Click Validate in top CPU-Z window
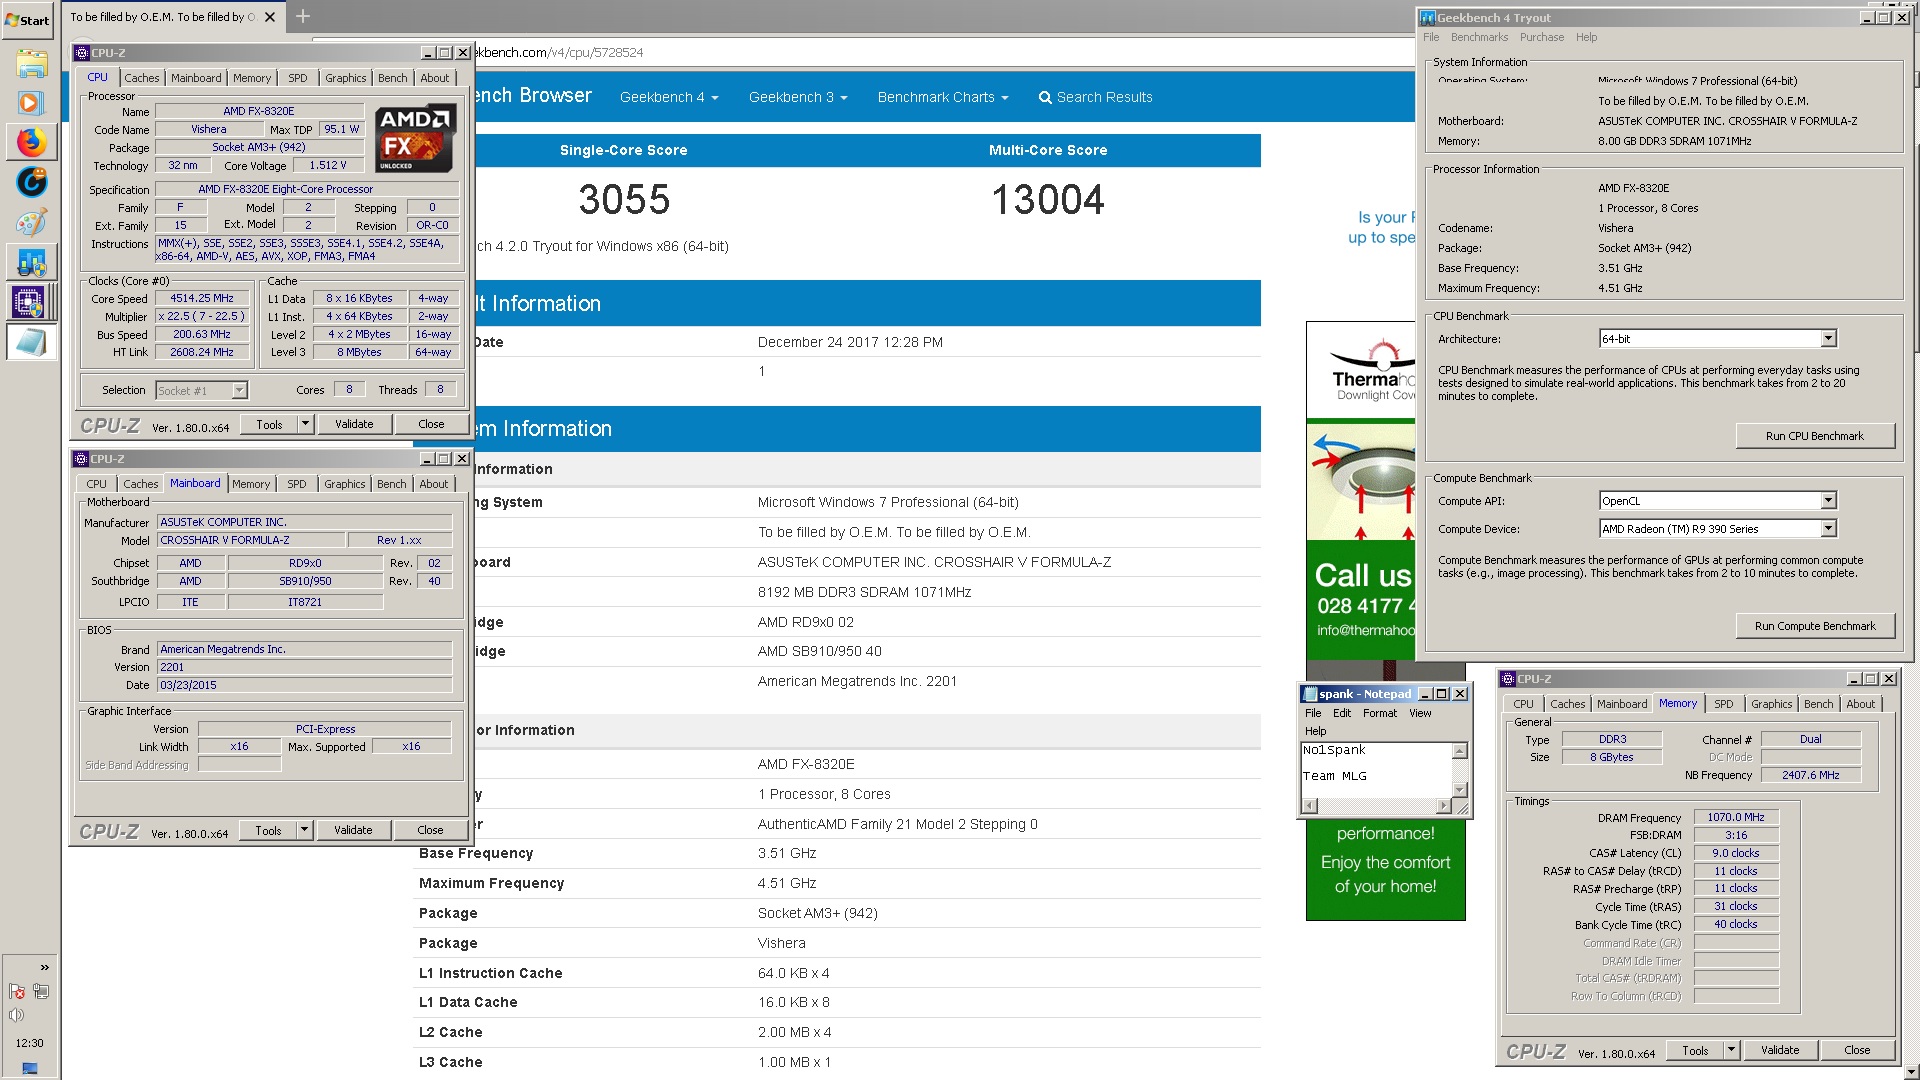Viewport: 1920px width, 1080px height. (354, 424)
